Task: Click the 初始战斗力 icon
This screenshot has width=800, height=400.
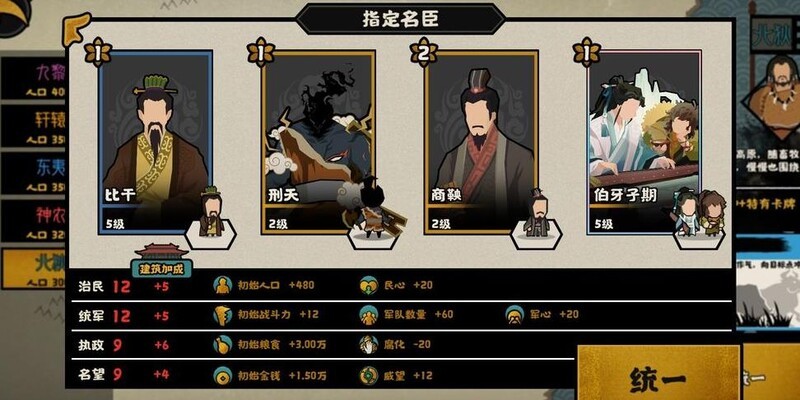Action: 222,315
